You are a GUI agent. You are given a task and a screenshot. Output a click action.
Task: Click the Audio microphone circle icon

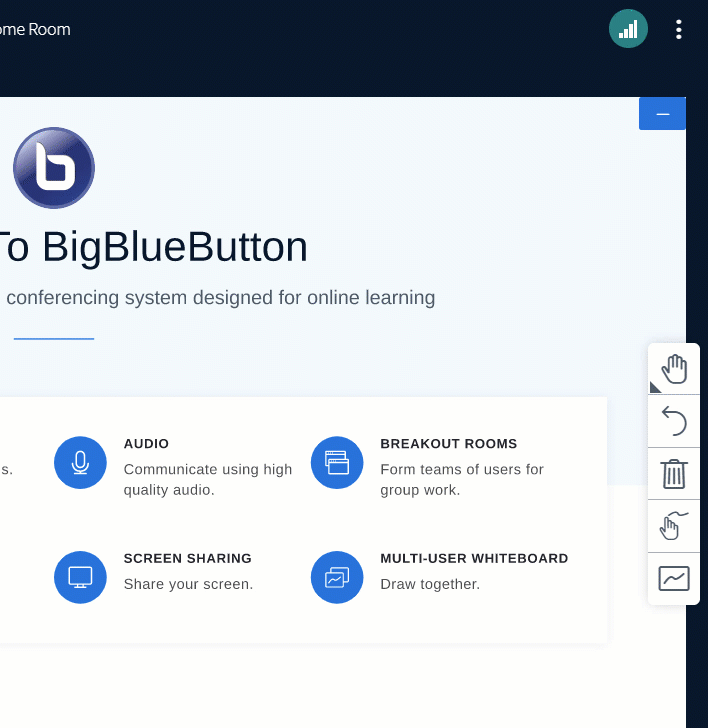(x=80, y=462)
